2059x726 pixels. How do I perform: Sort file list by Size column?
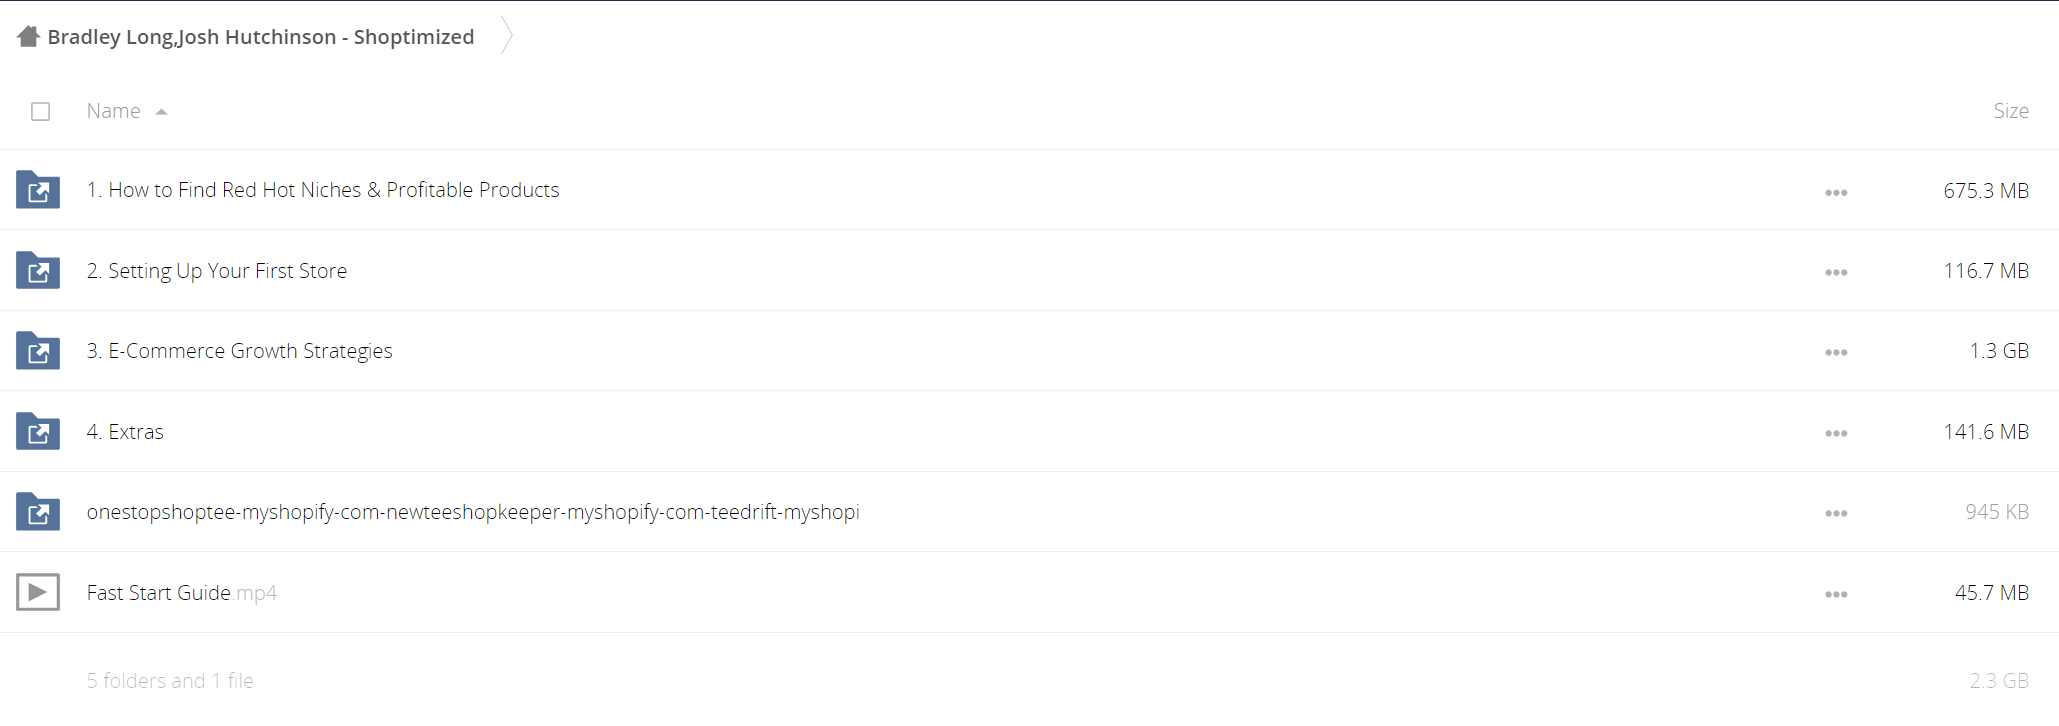pos(2010,111)
